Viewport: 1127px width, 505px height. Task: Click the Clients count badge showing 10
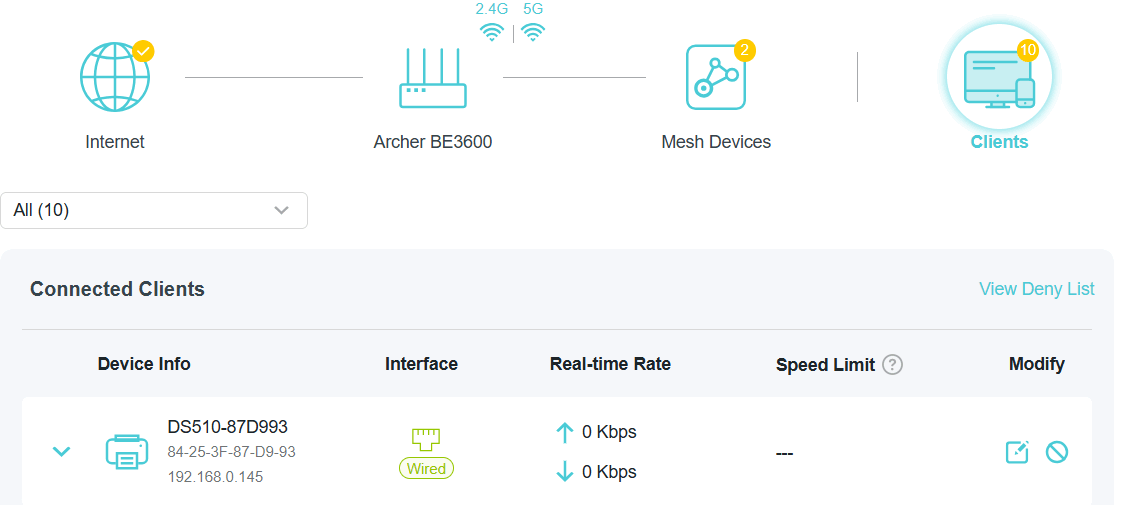coord(1027,50)
